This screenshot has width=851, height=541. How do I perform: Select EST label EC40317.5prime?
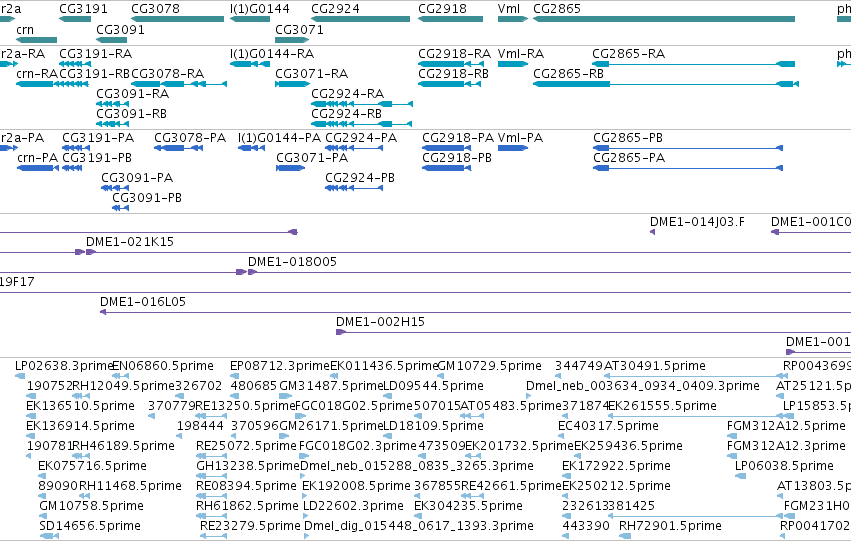coord(608,426)
